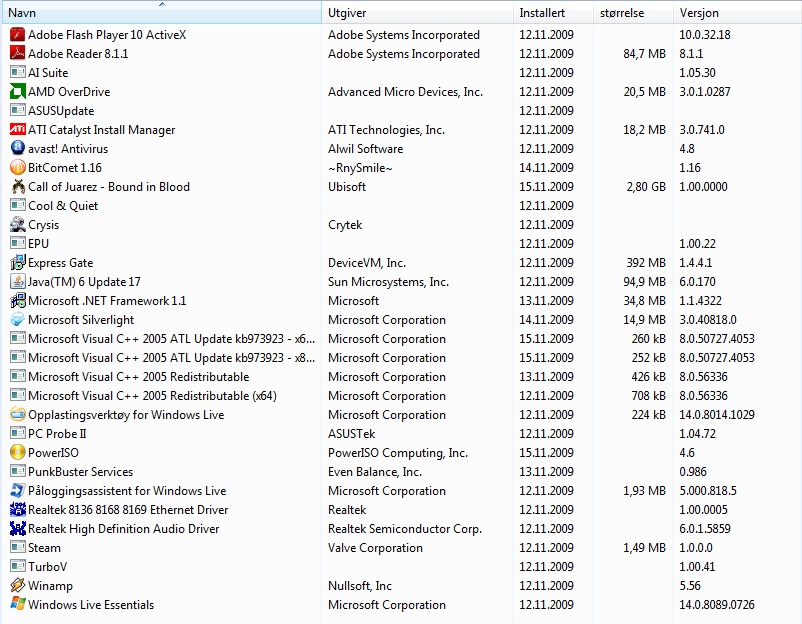
Task: Sort by the Versjon column header
Action: 738,12
